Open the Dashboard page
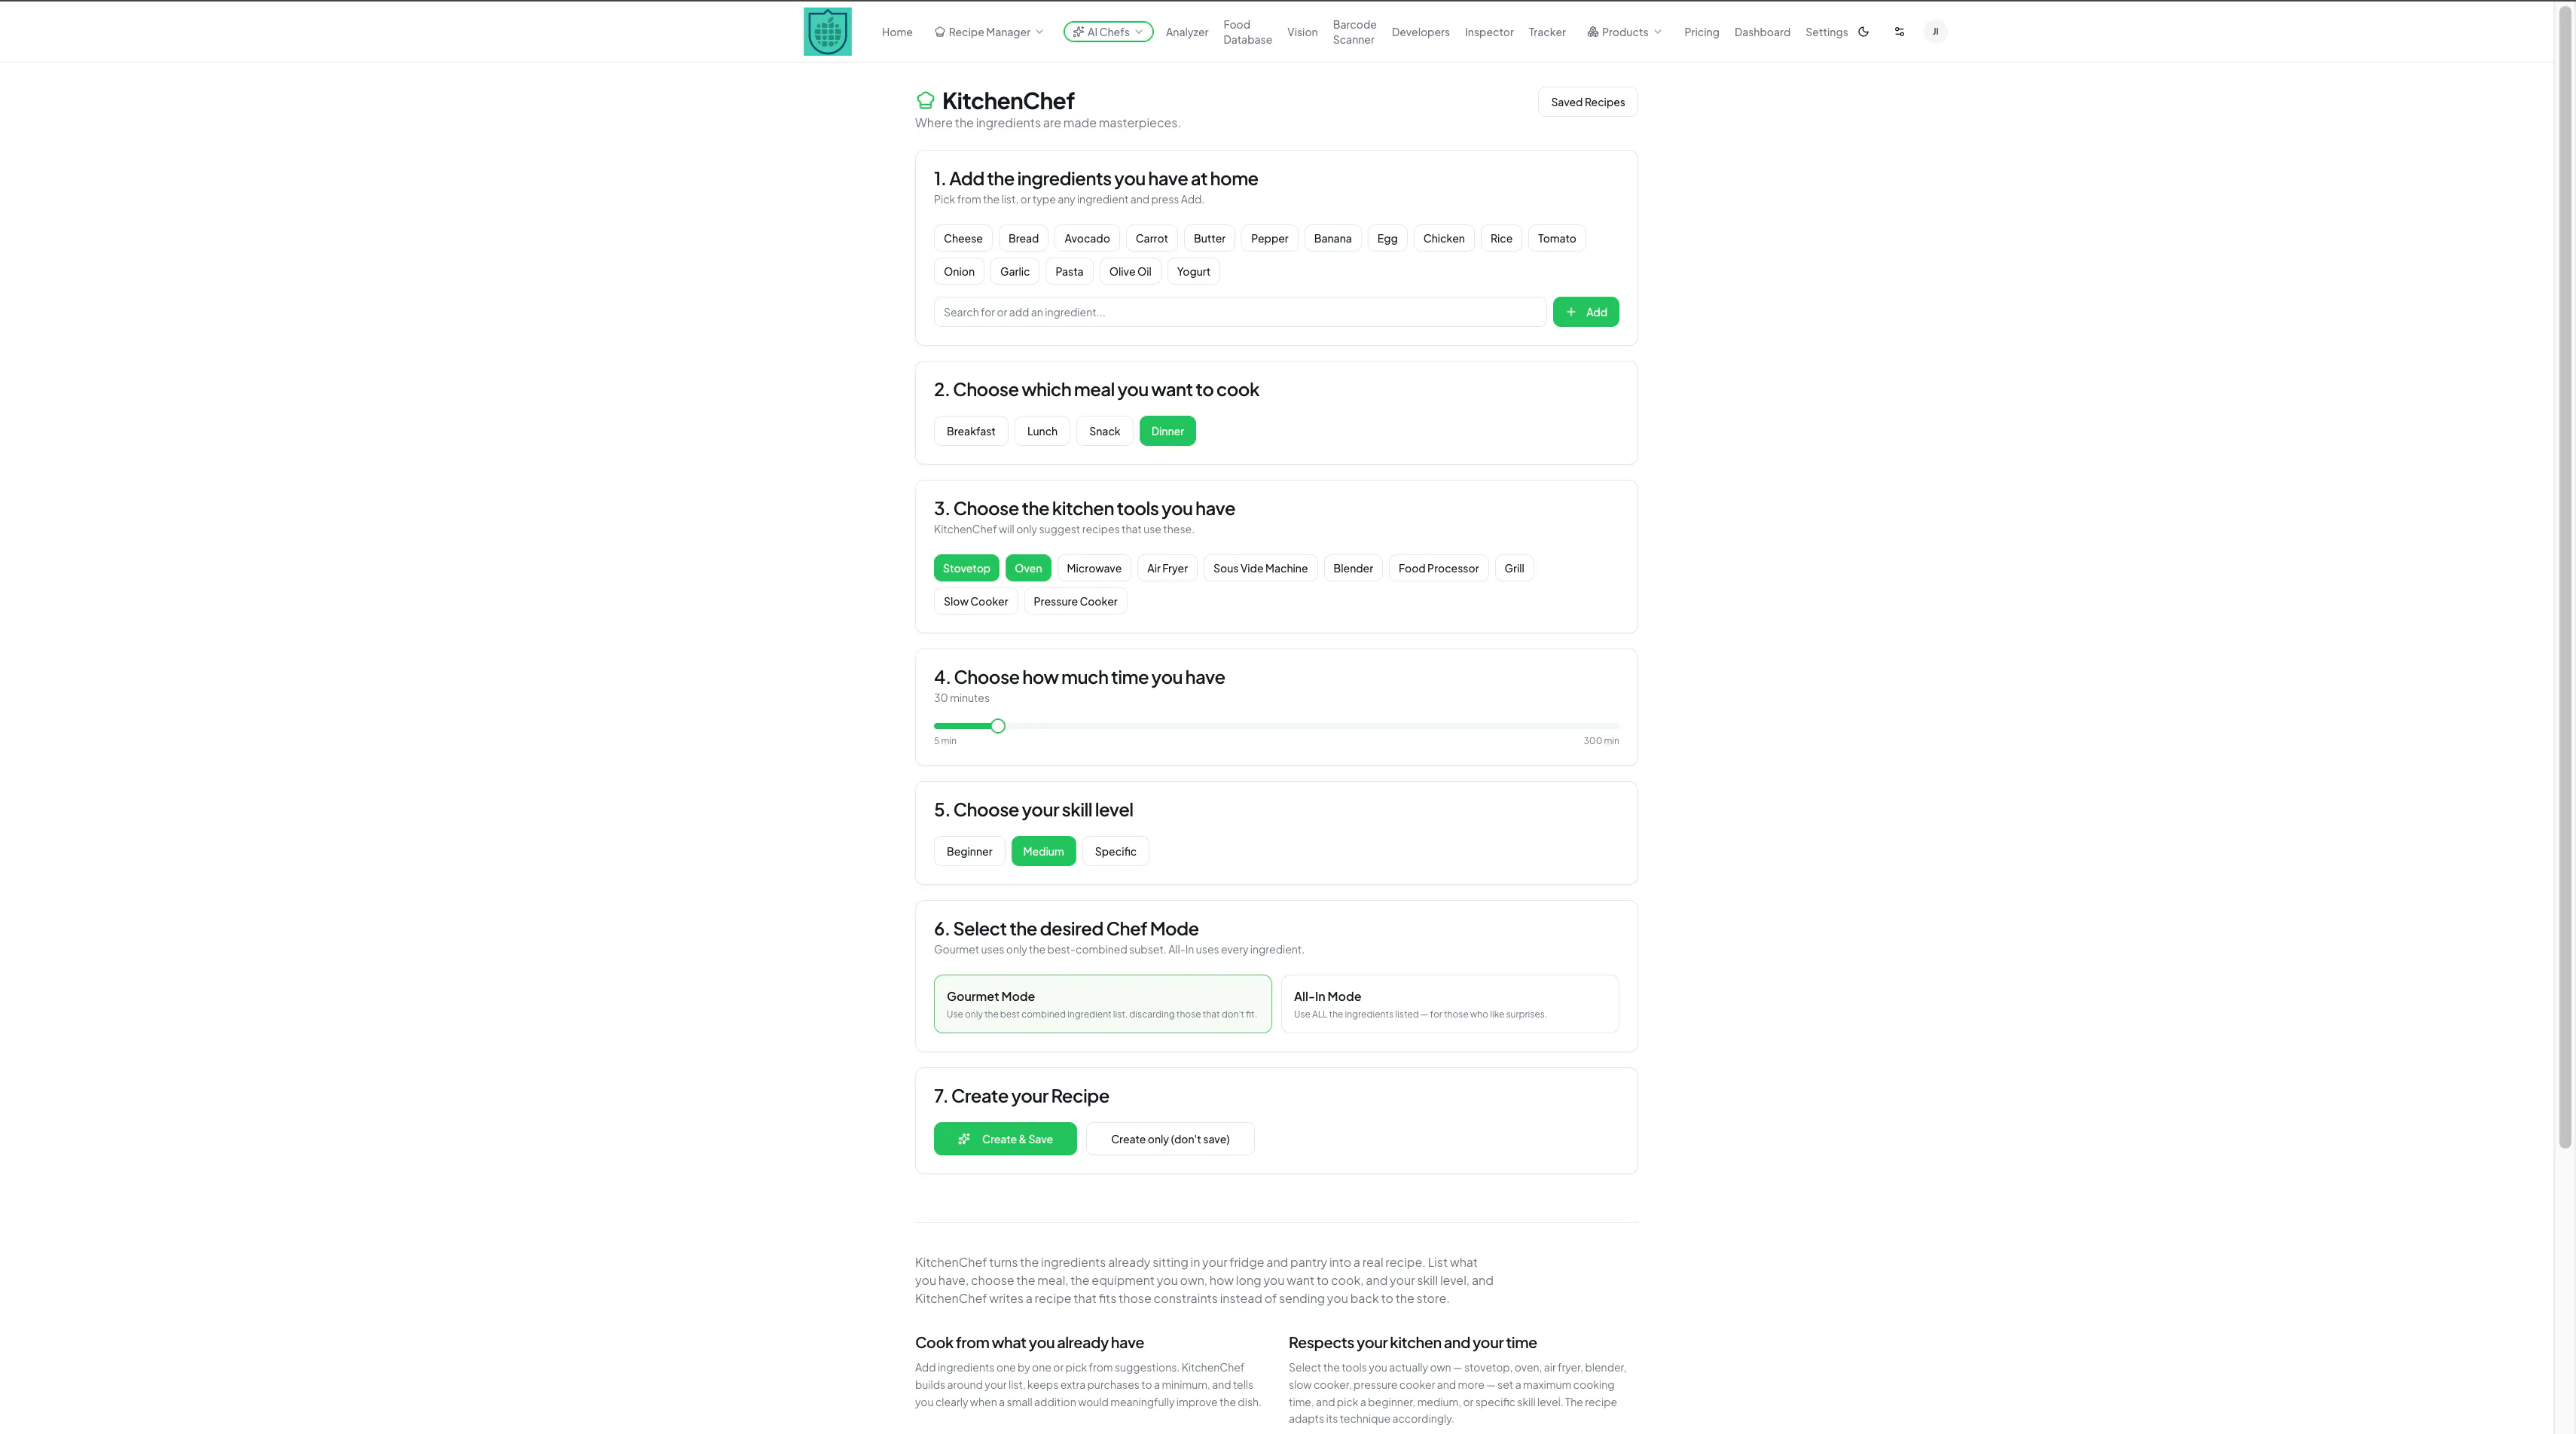 click(x=1762, y=32)
